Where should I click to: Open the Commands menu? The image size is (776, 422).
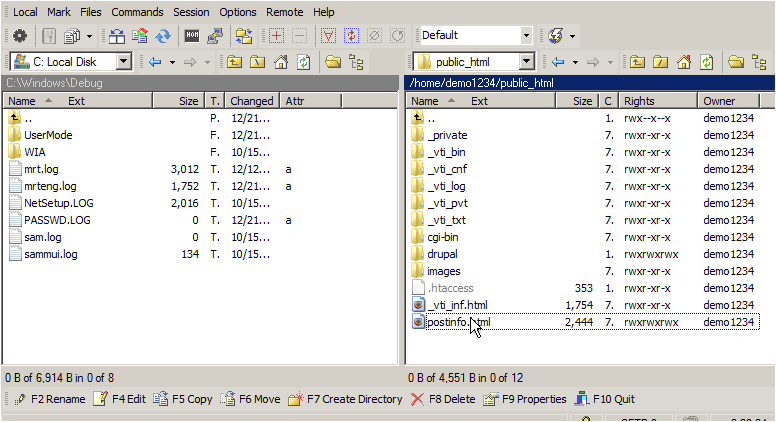tap(137, 12)
